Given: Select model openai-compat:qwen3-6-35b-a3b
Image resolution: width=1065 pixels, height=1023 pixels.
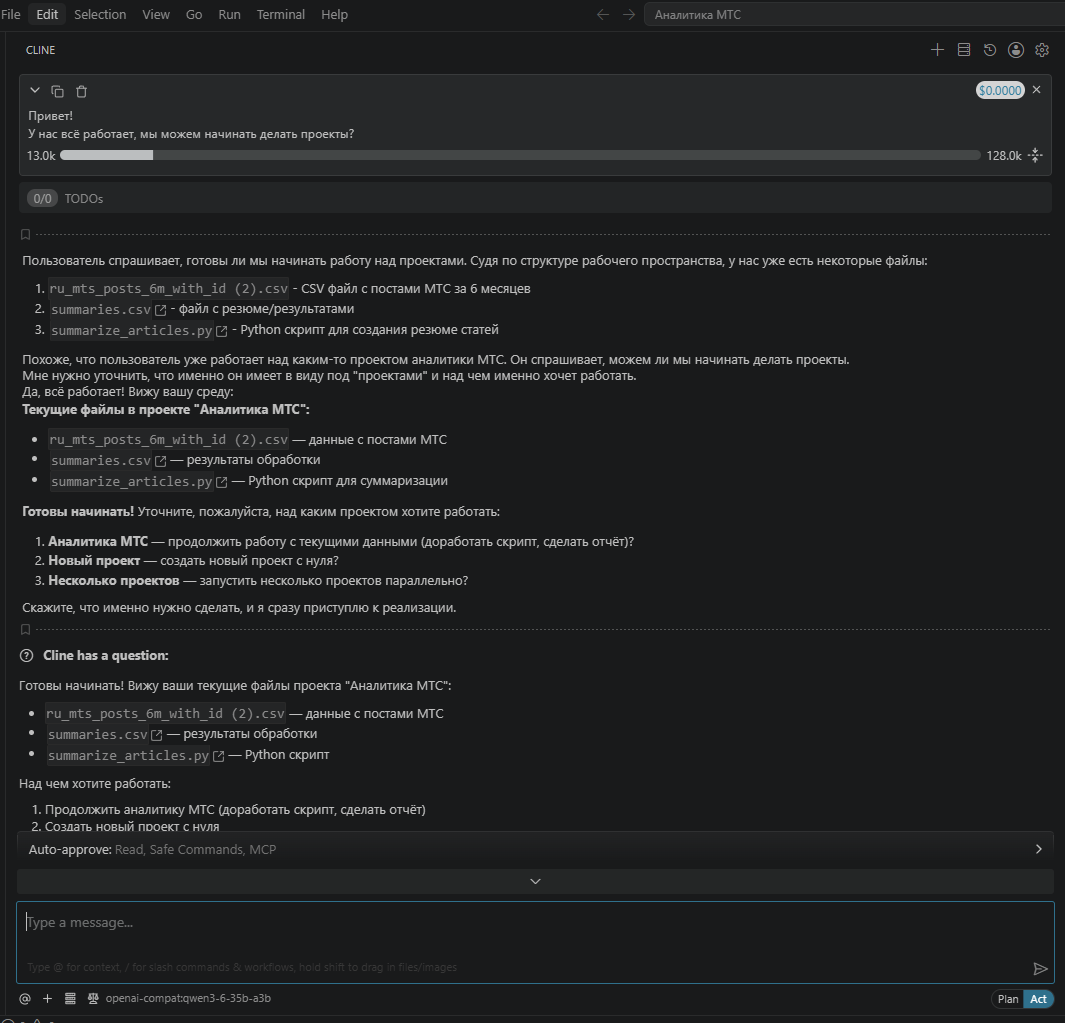Looking at the screenshot, I should (x=188, y=999).
